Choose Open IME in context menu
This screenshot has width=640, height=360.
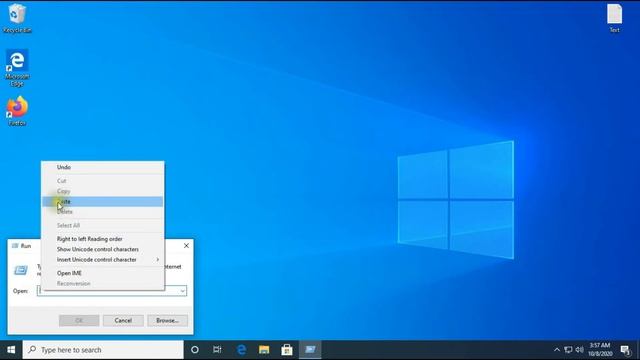(x=102, y=273)
